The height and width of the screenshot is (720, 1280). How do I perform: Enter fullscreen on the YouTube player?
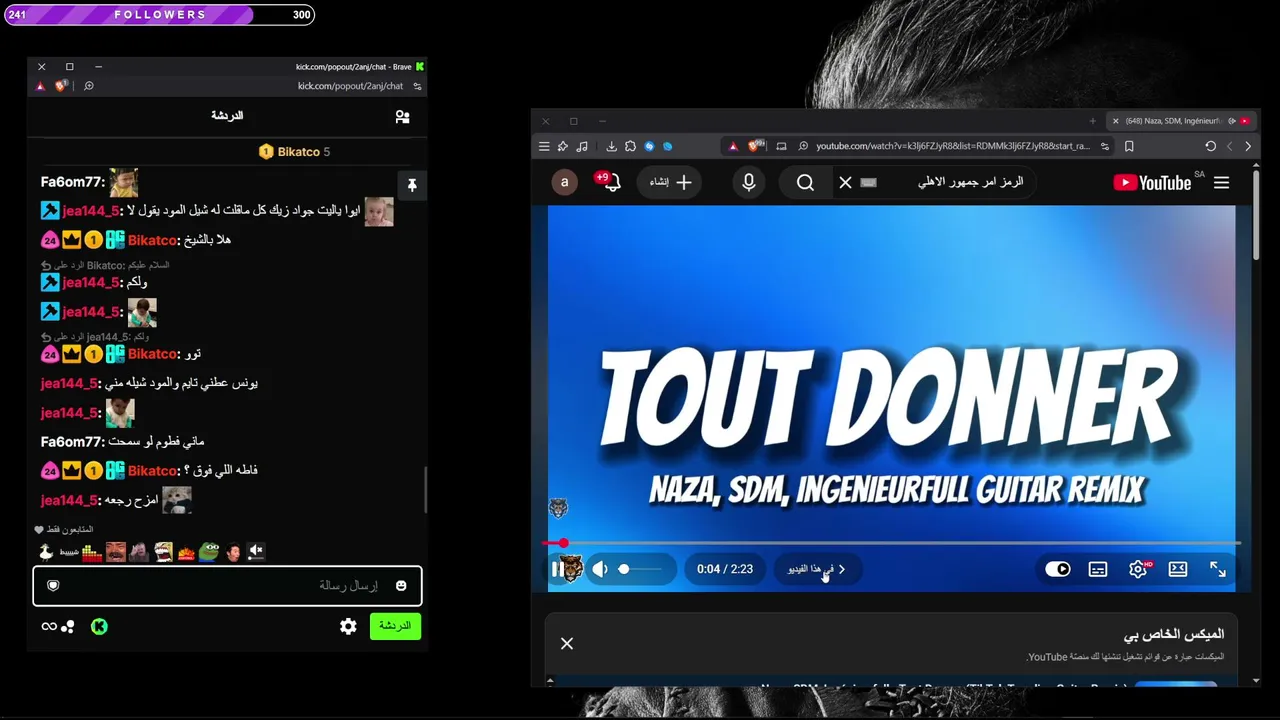tap(1218, 569)
